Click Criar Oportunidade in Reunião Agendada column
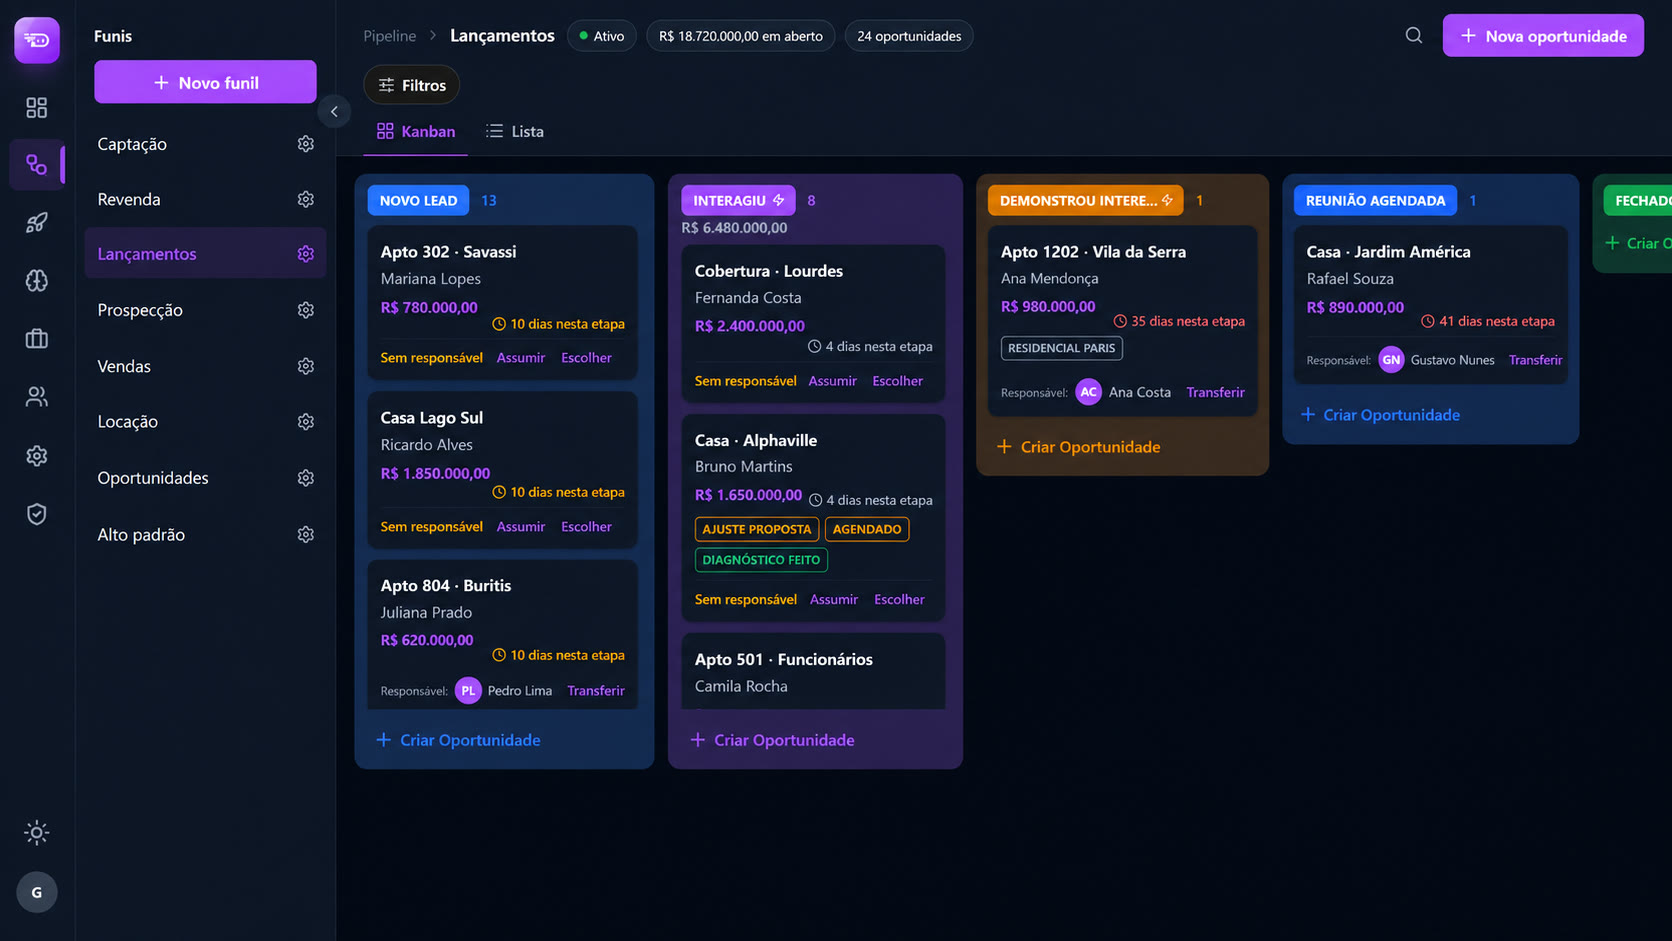 point(1381,414)
